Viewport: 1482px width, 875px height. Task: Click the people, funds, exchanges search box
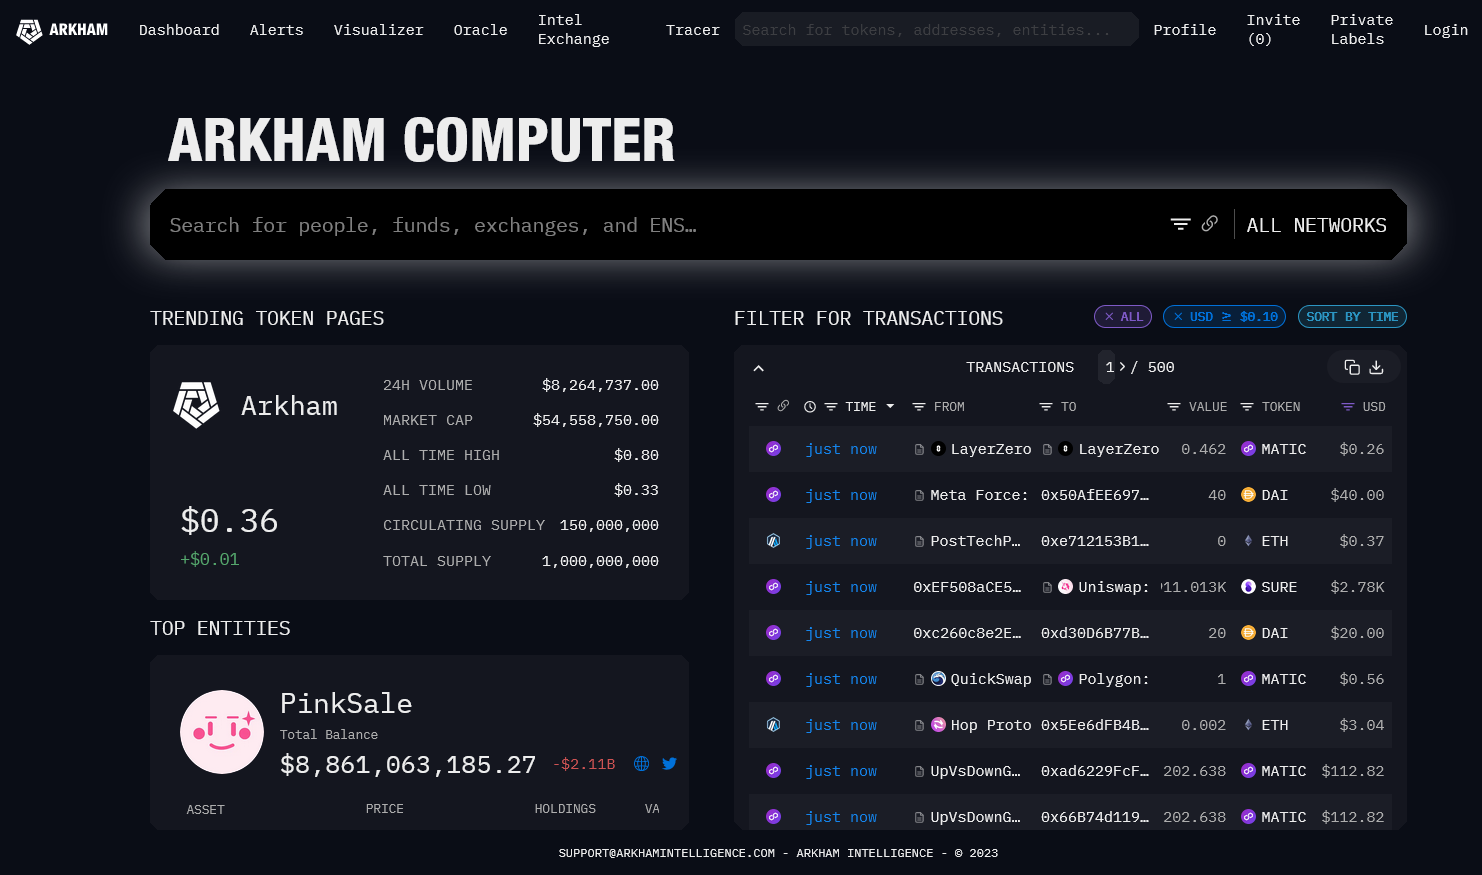(660, 225)
